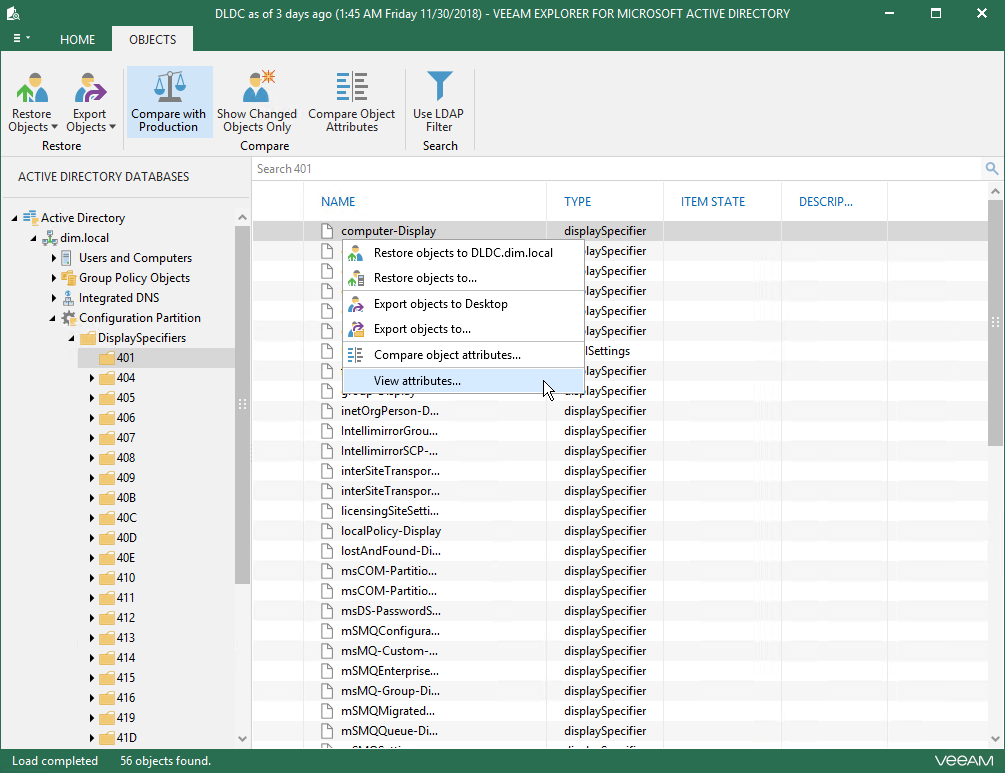Choose View attributes... in context menu

pos(463,381)
